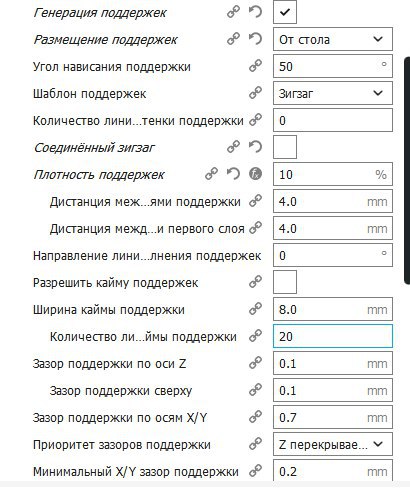
Task: Click link icon for Зазор поддержки сверху
Action: pyautogui.click(x=255, y=390)
